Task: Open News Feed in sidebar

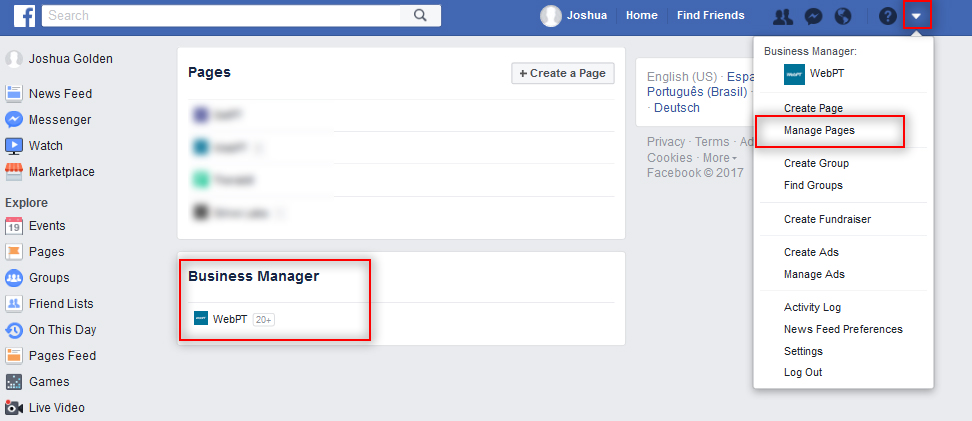Action: point(60,94)
